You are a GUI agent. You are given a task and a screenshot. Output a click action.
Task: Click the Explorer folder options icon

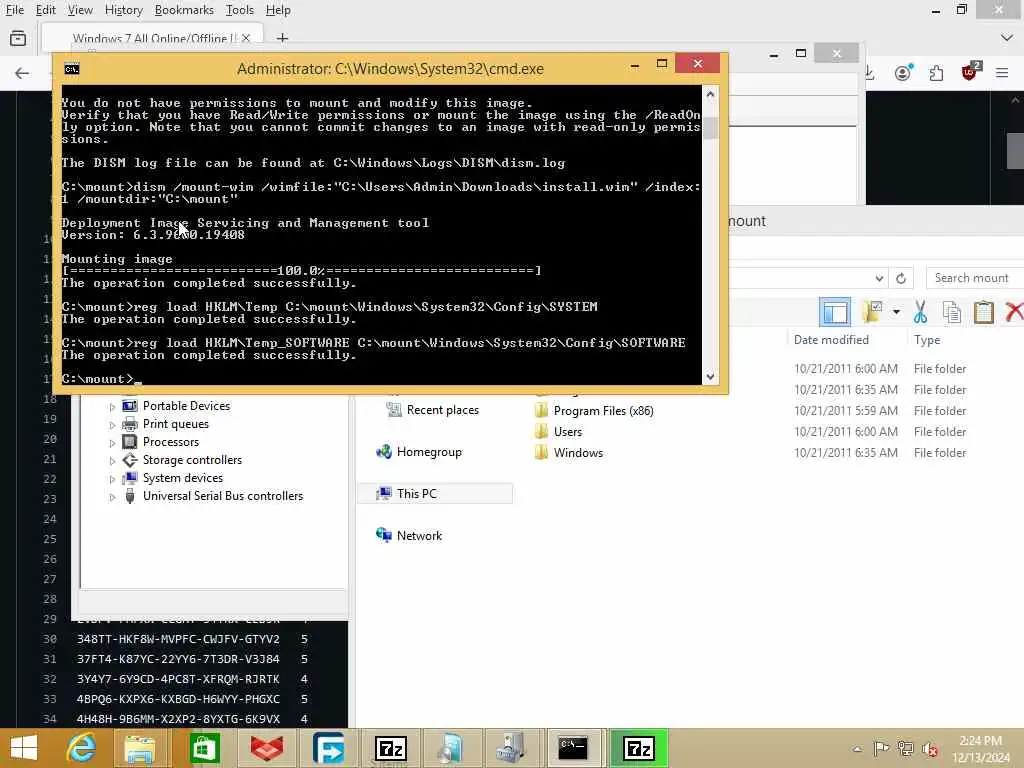(x=872, y=312)
